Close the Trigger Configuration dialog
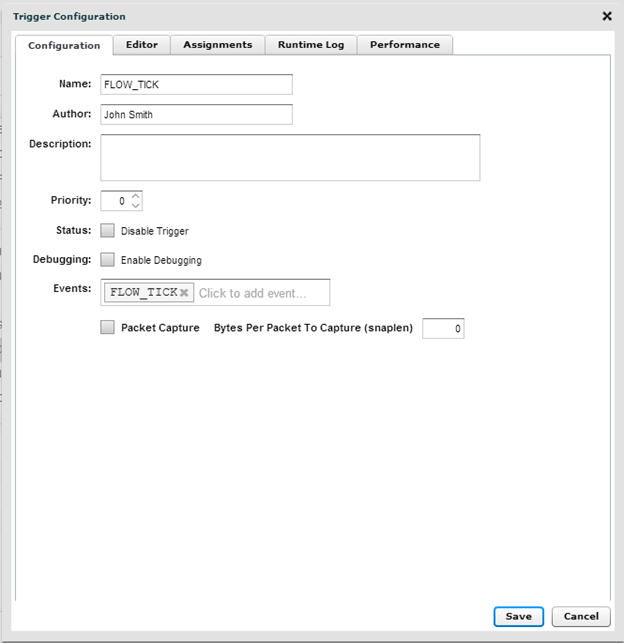 tap(606, 16)
